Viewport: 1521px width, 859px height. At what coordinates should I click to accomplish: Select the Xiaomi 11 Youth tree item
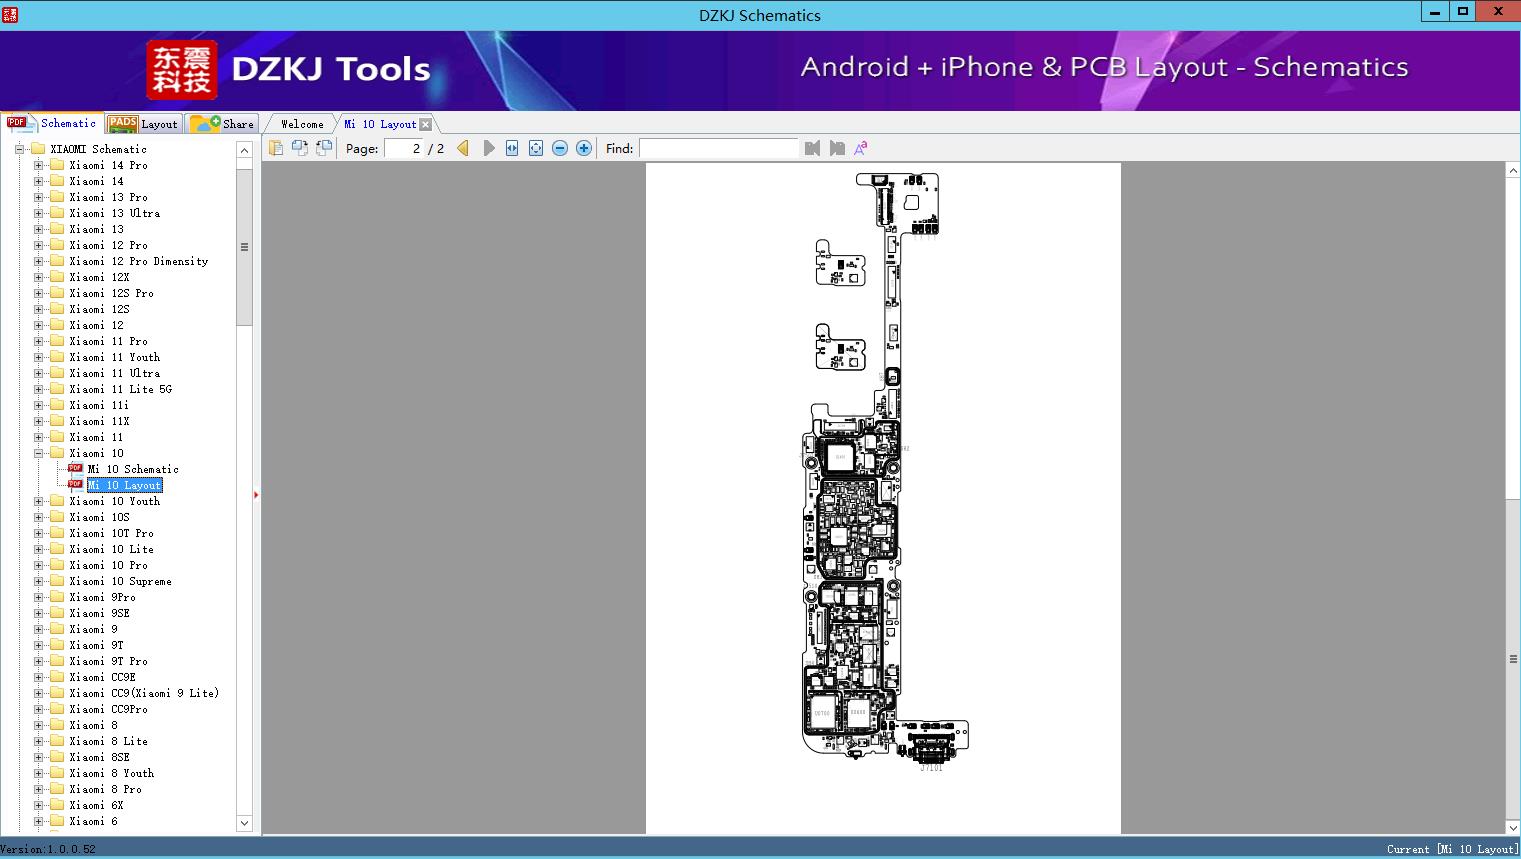(x=114, y=357)
